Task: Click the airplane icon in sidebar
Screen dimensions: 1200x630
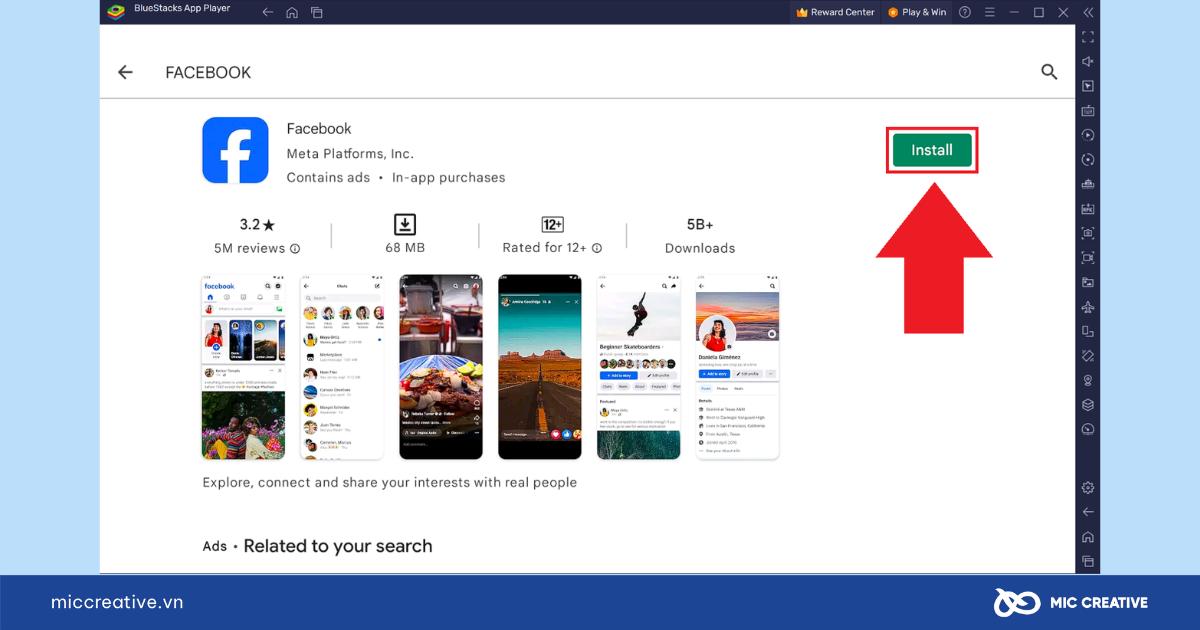Action: click(x=1088, y=306)
